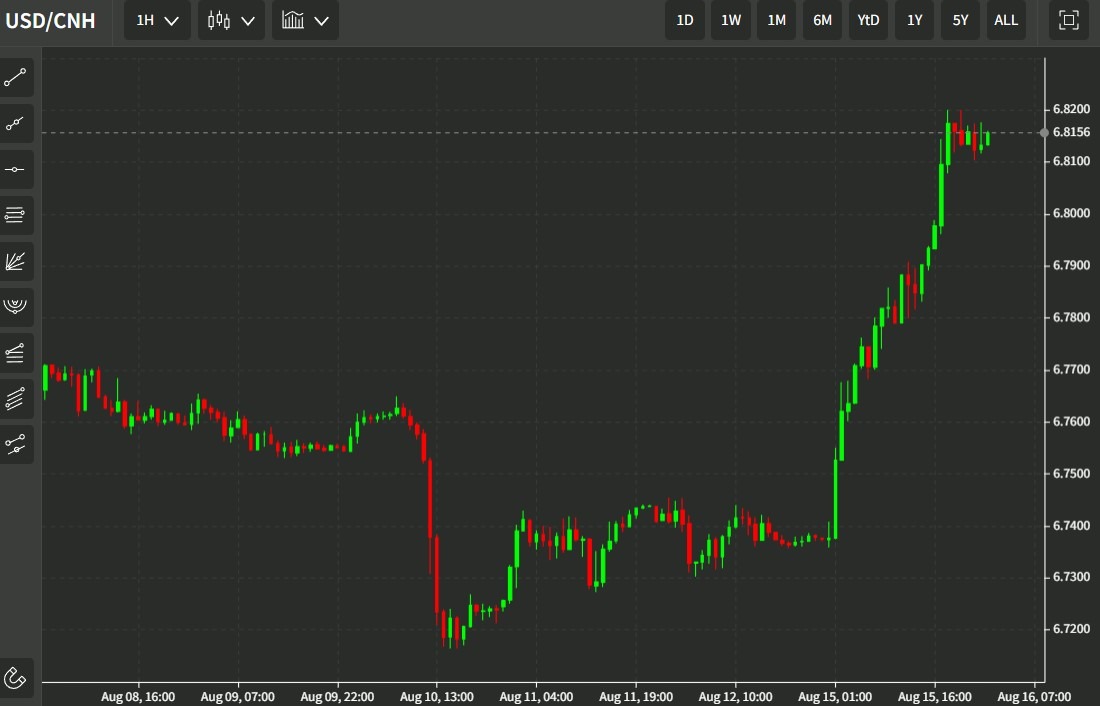This screenshot has height=706, width=1100.
Task: Show ALL time range data
Action: click(x=1006, y=20)
